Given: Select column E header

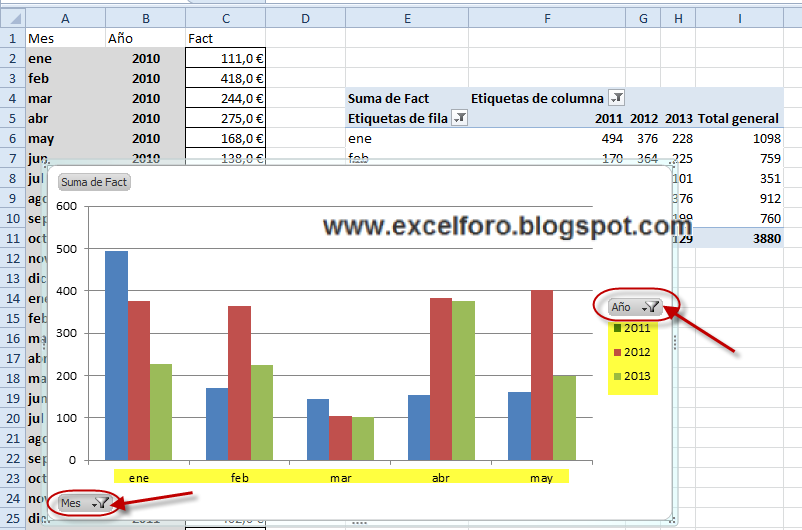Looking at the screenshot, I should 407,18.
